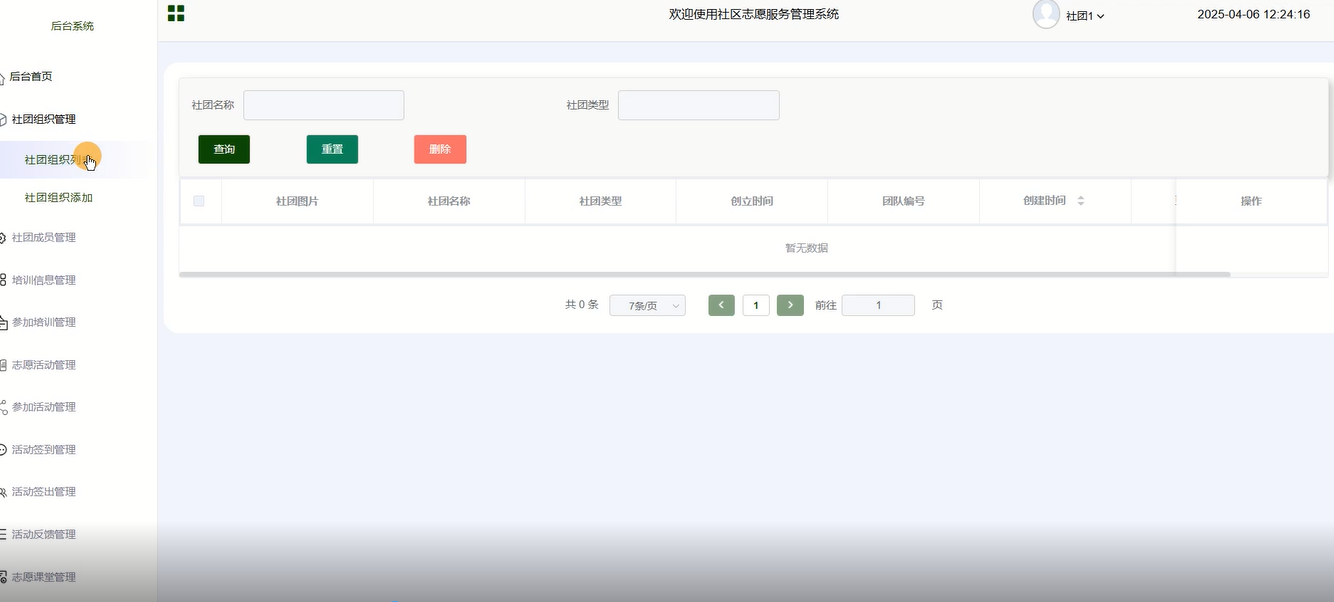This screenshot has height=602, width=1334.
Task: Open 社团组织添加 submenu item
Action: point(59,198)
